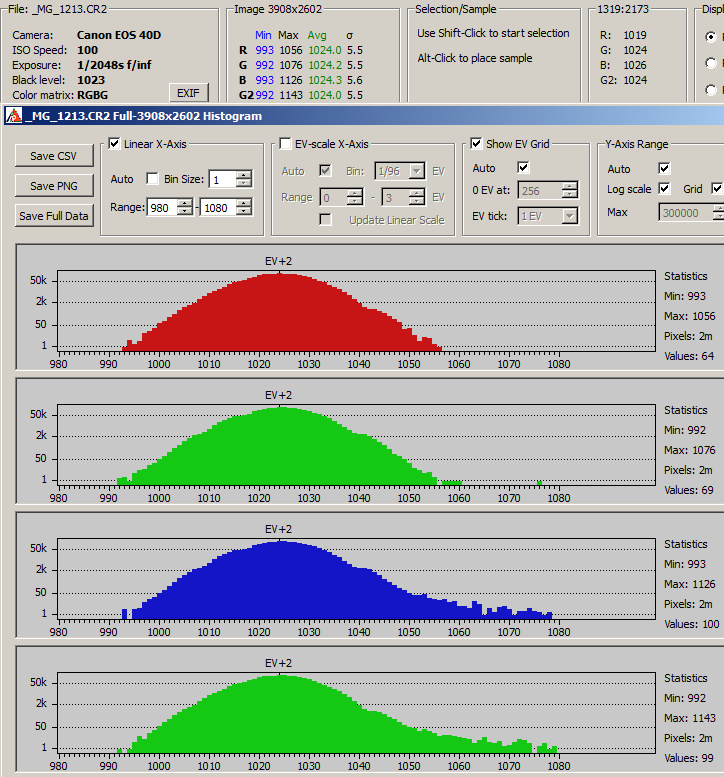Click the RawDigger icon in histogram title bar

click(x=13, y=116)
